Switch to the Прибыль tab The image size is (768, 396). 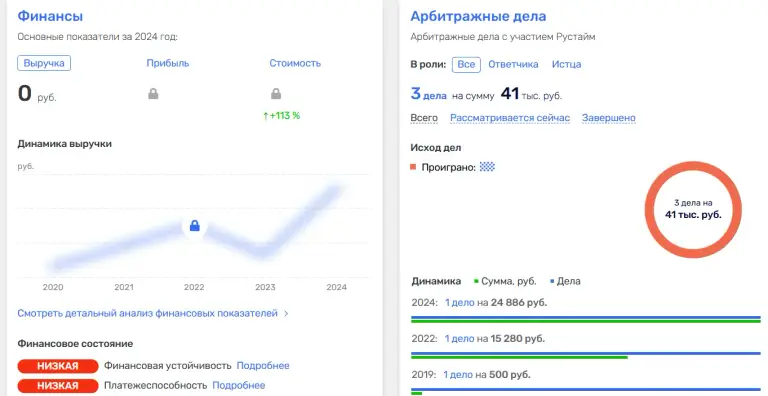168,63
